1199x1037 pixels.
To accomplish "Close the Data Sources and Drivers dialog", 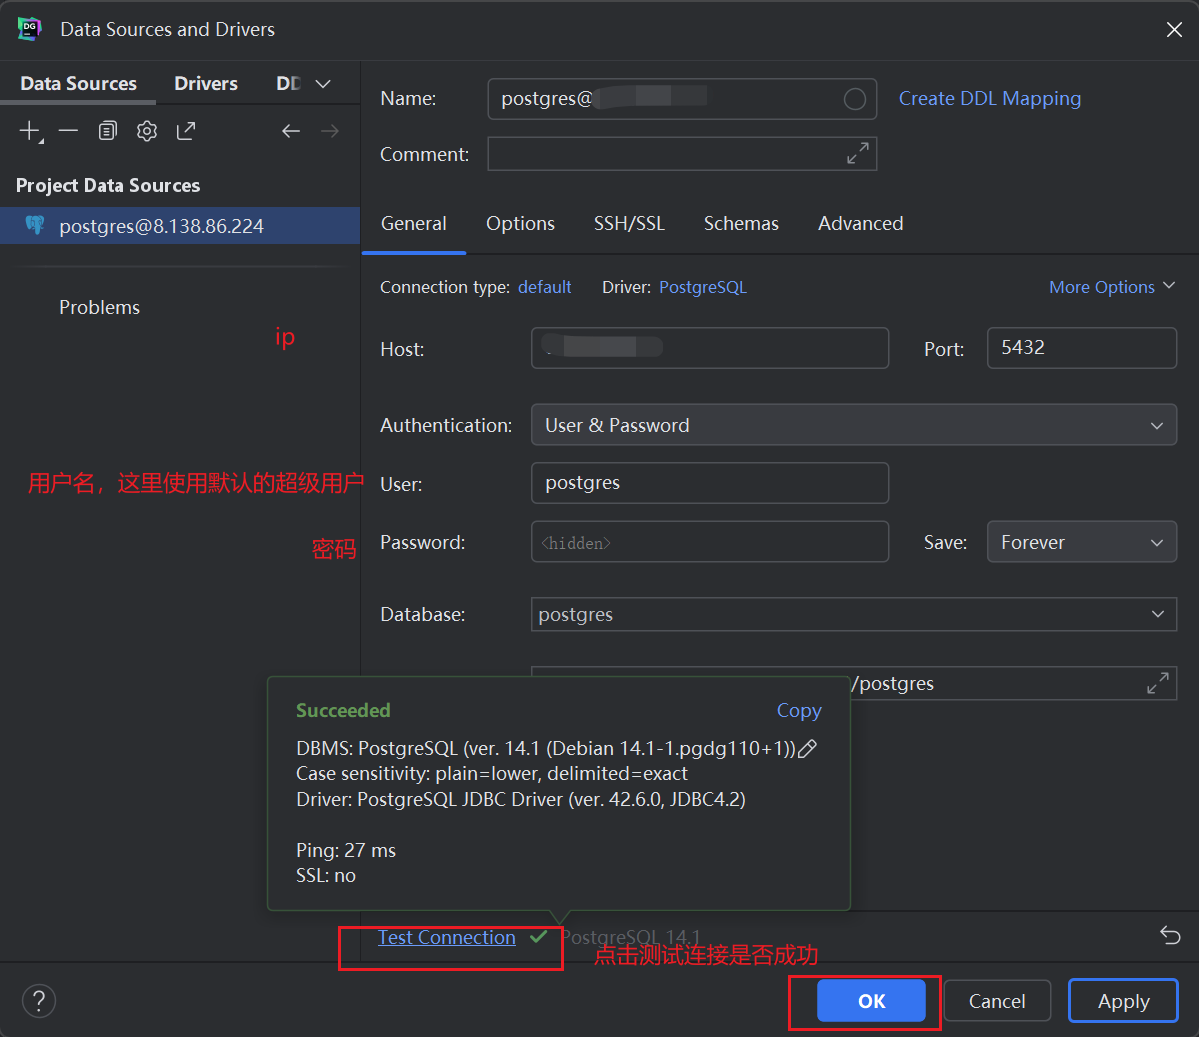I will [1174, 29].
